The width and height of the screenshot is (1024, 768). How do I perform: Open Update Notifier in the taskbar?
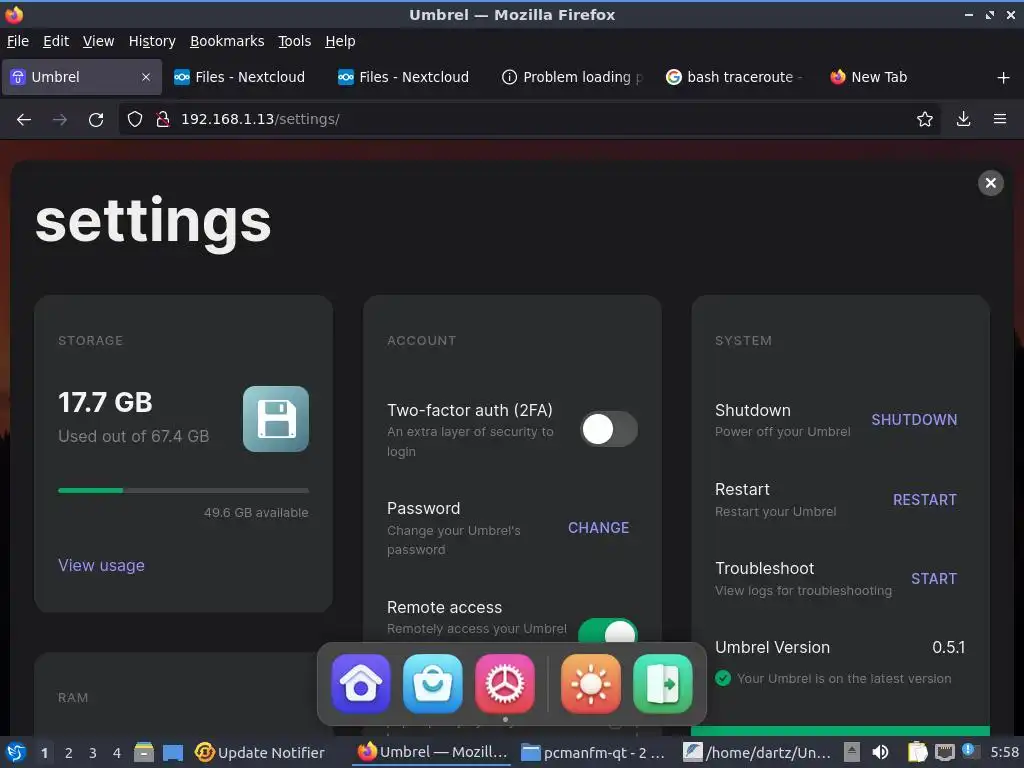260,753
